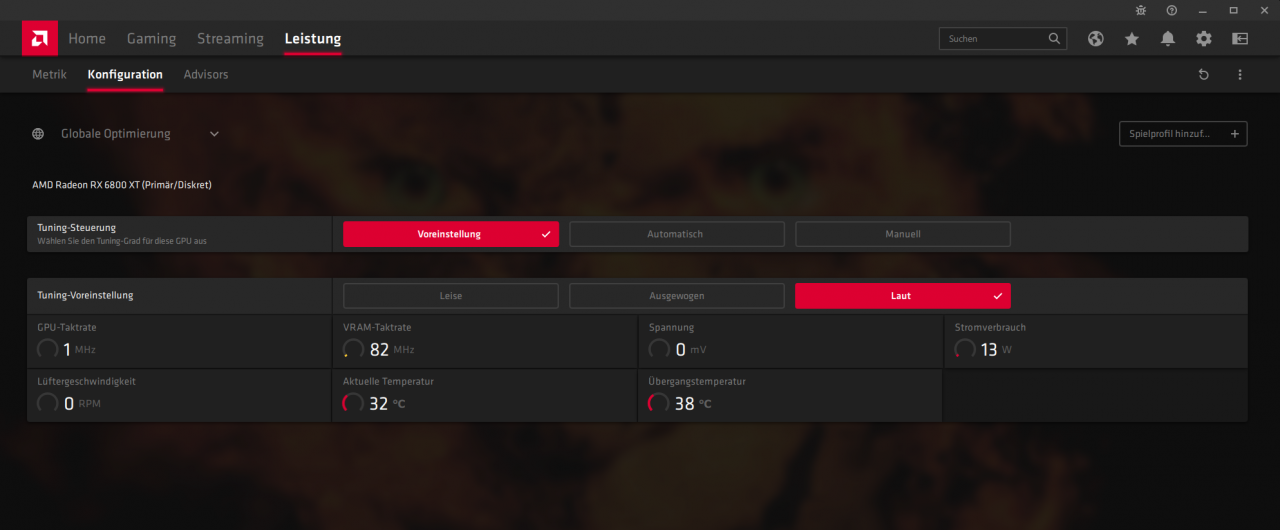This screenshot has width=1280, height=530.
Task: Click the 0 mV voltage value
Action: pyautogui.click(x=692, y=350)
